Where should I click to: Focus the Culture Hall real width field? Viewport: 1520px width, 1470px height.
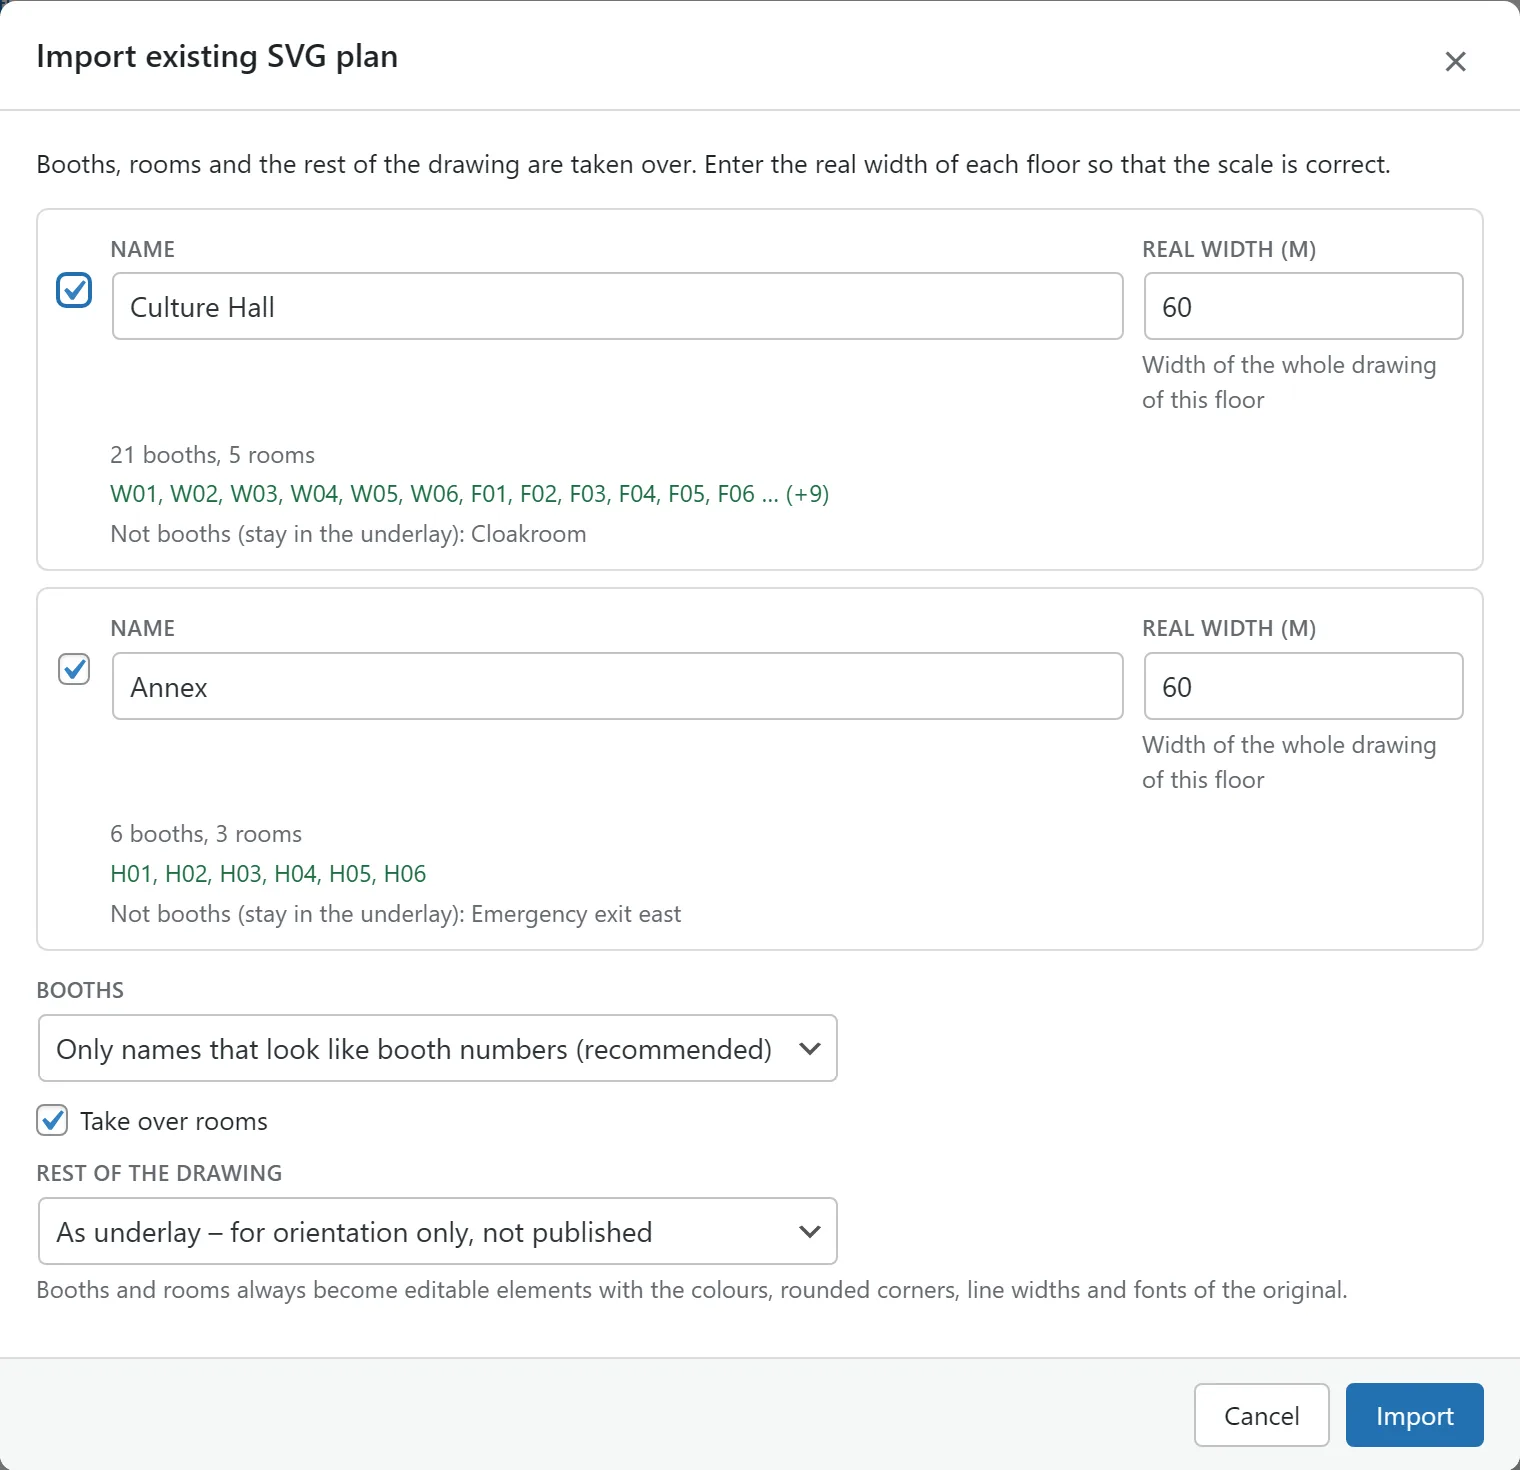1303,306
